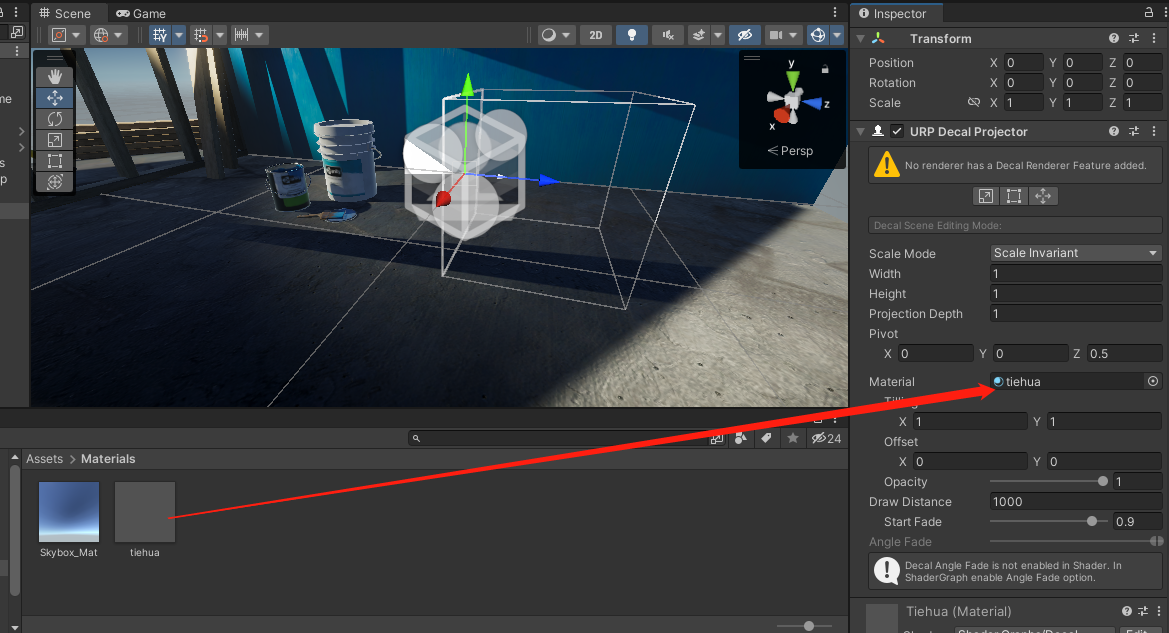Adjust Project panel icon size slider
Viewport: 1169px width, 633px height.
[x=804, y=626]
